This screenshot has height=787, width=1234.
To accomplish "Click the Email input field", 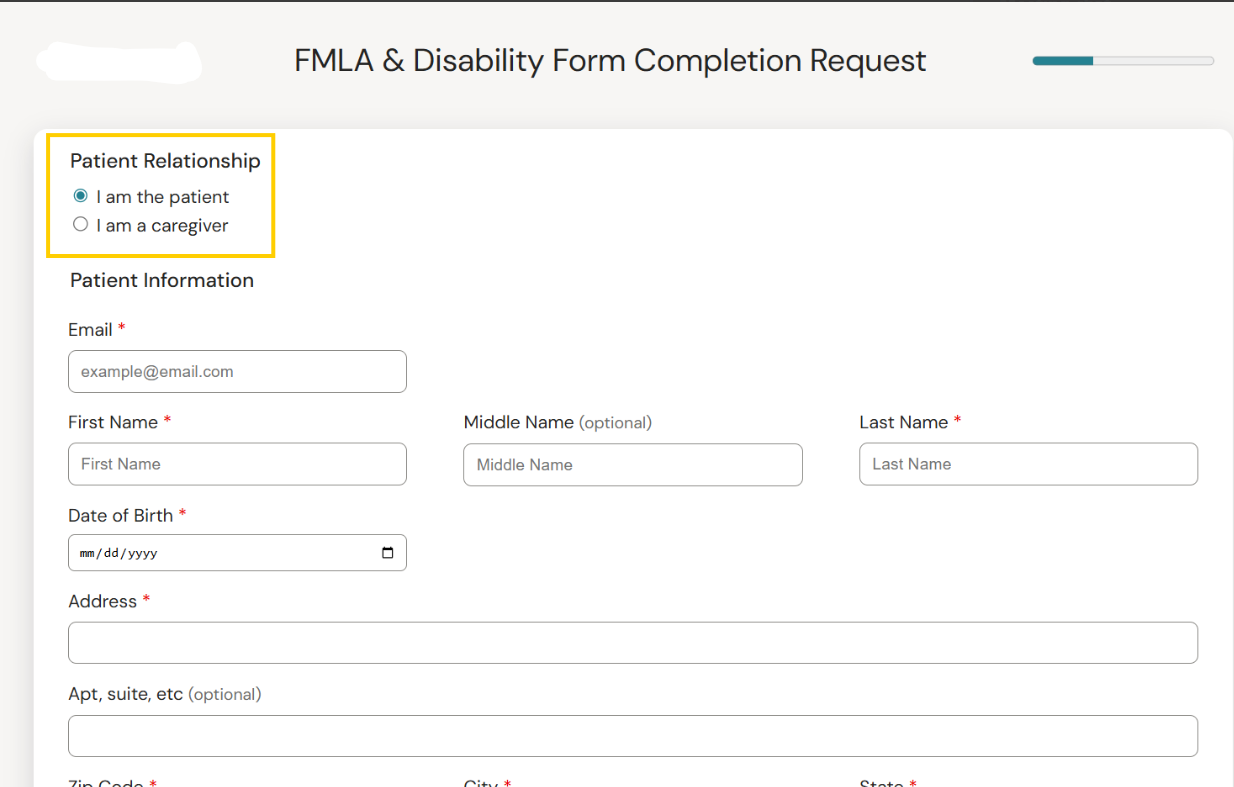I will [x=237, y=372].
